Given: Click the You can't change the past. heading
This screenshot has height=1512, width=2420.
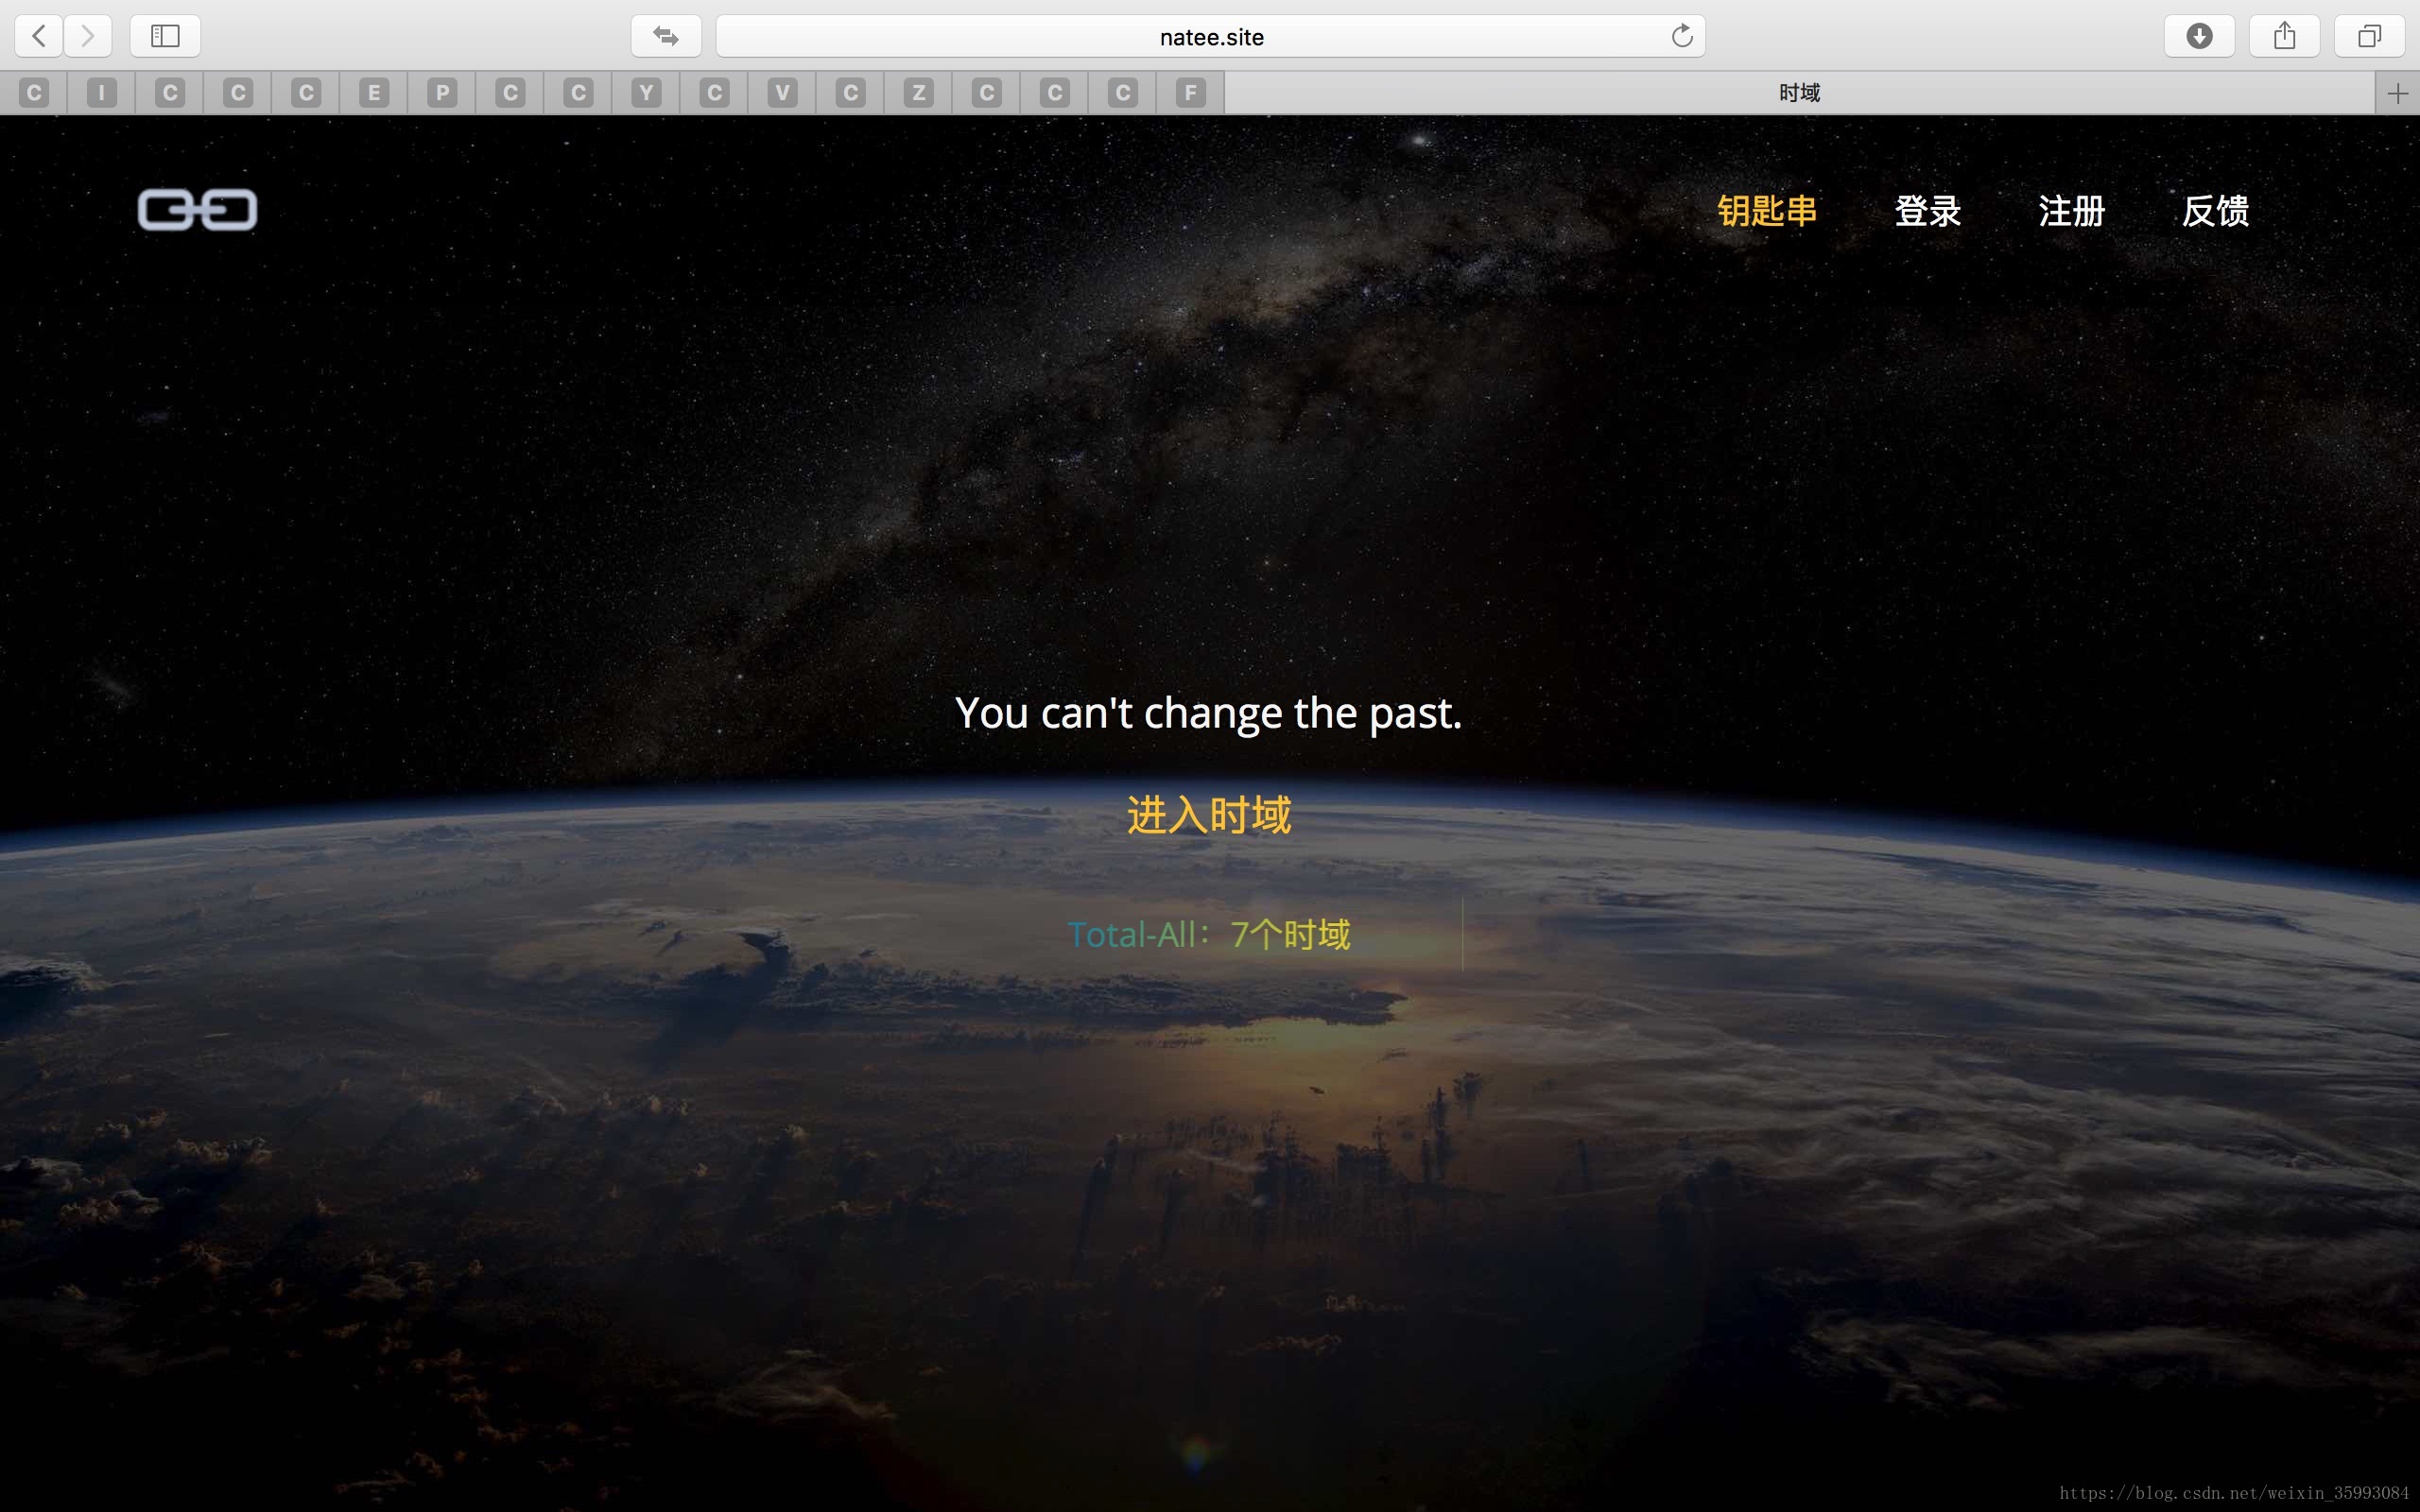Looking at the screenshot, I should pos(1209,713).
